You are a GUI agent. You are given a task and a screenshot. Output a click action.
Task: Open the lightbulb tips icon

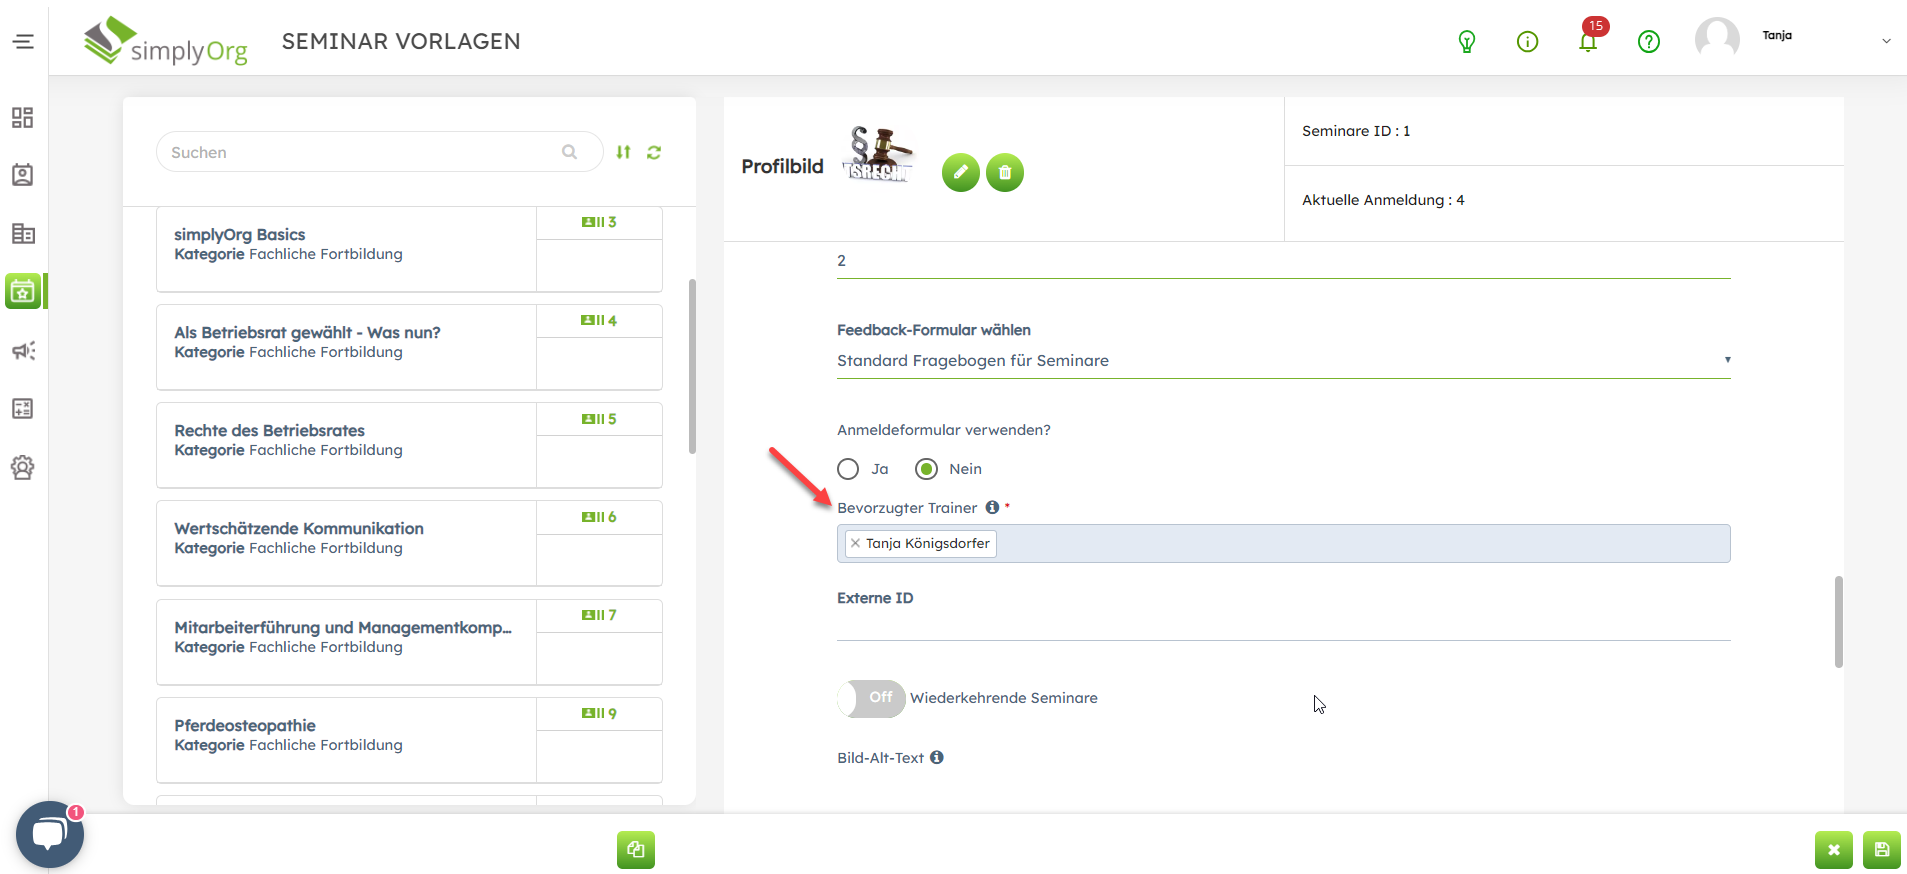tap(1466, 41)
